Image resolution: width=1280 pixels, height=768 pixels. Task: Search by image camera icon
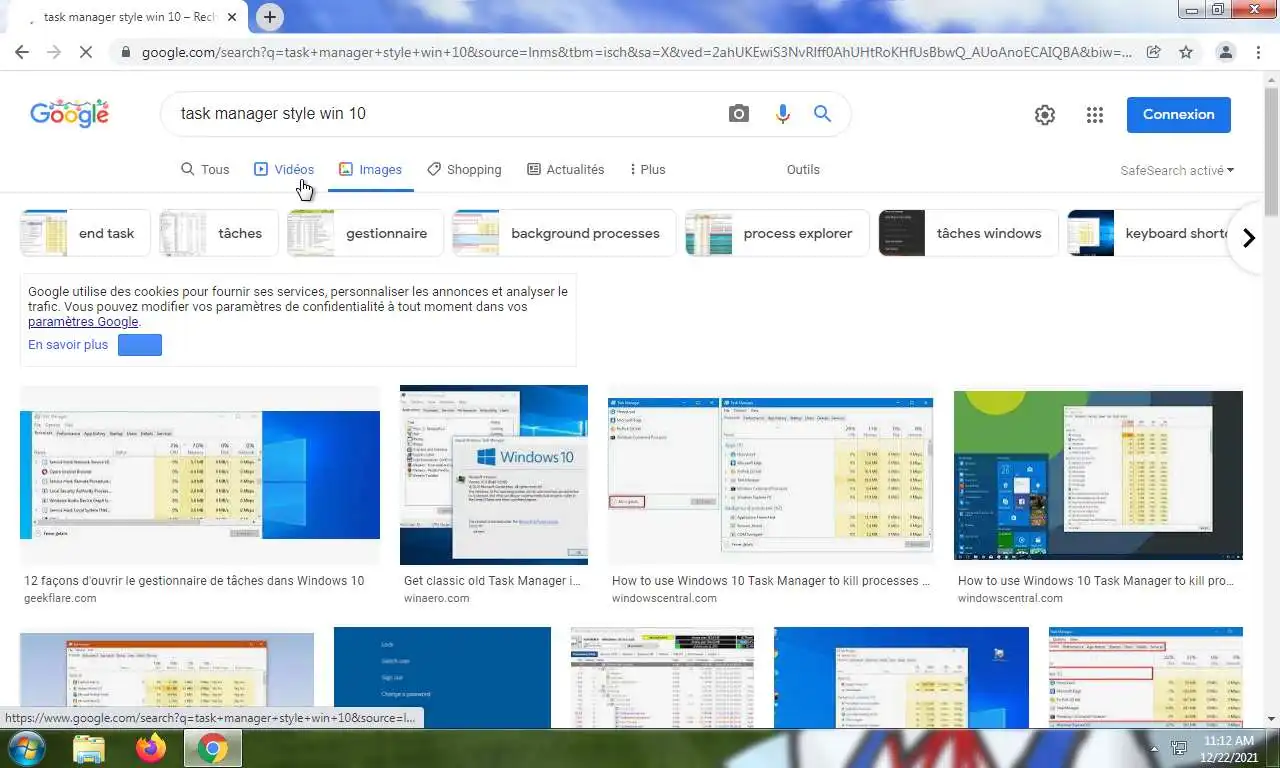738,114
